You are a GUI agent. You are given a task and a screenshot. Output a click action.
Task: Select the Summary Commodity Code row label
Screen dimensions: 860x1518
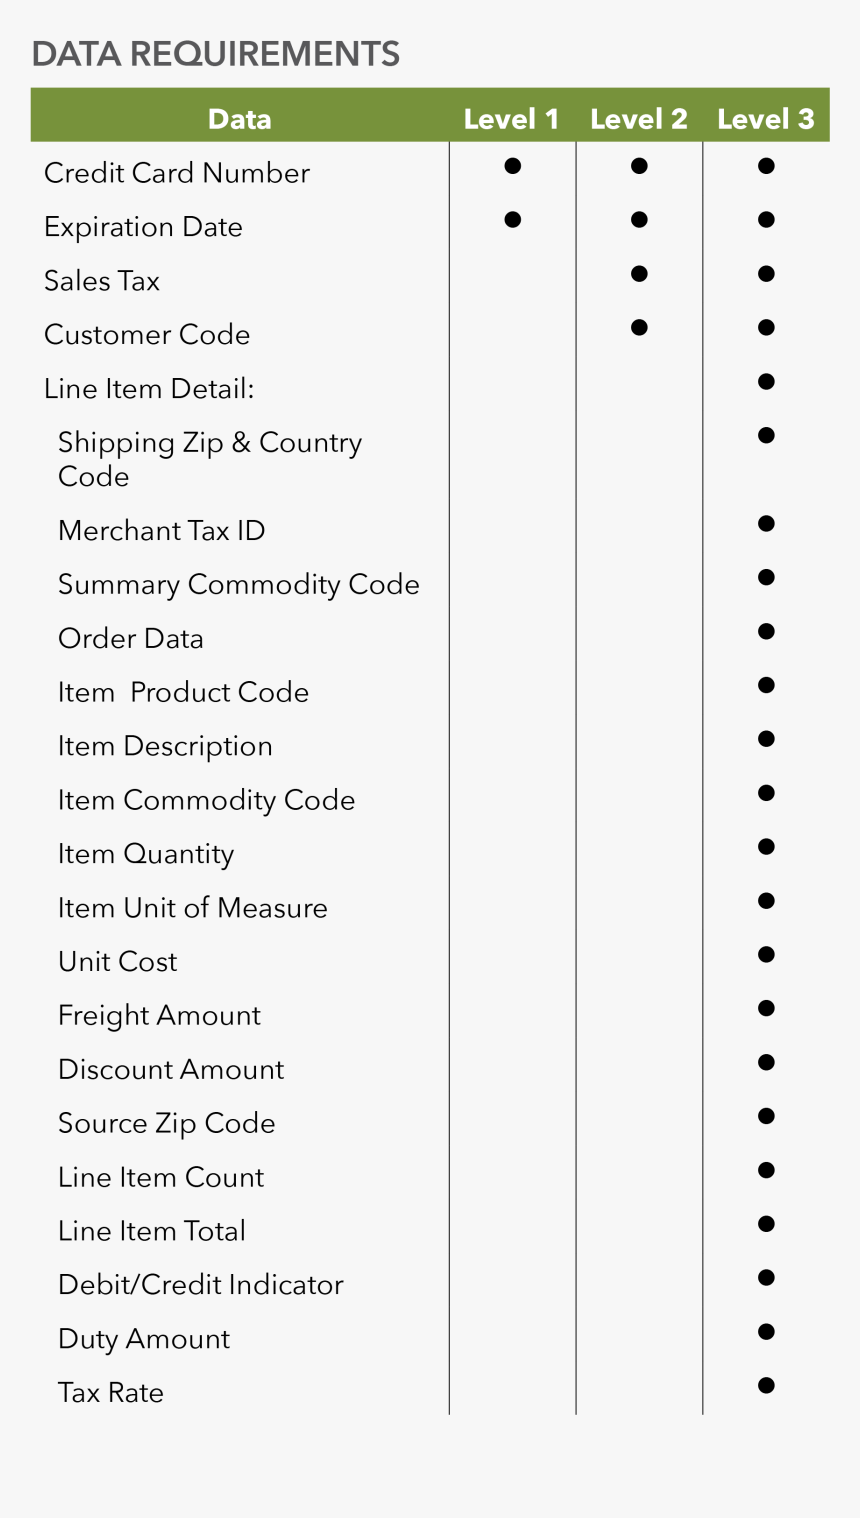point(239,585)
